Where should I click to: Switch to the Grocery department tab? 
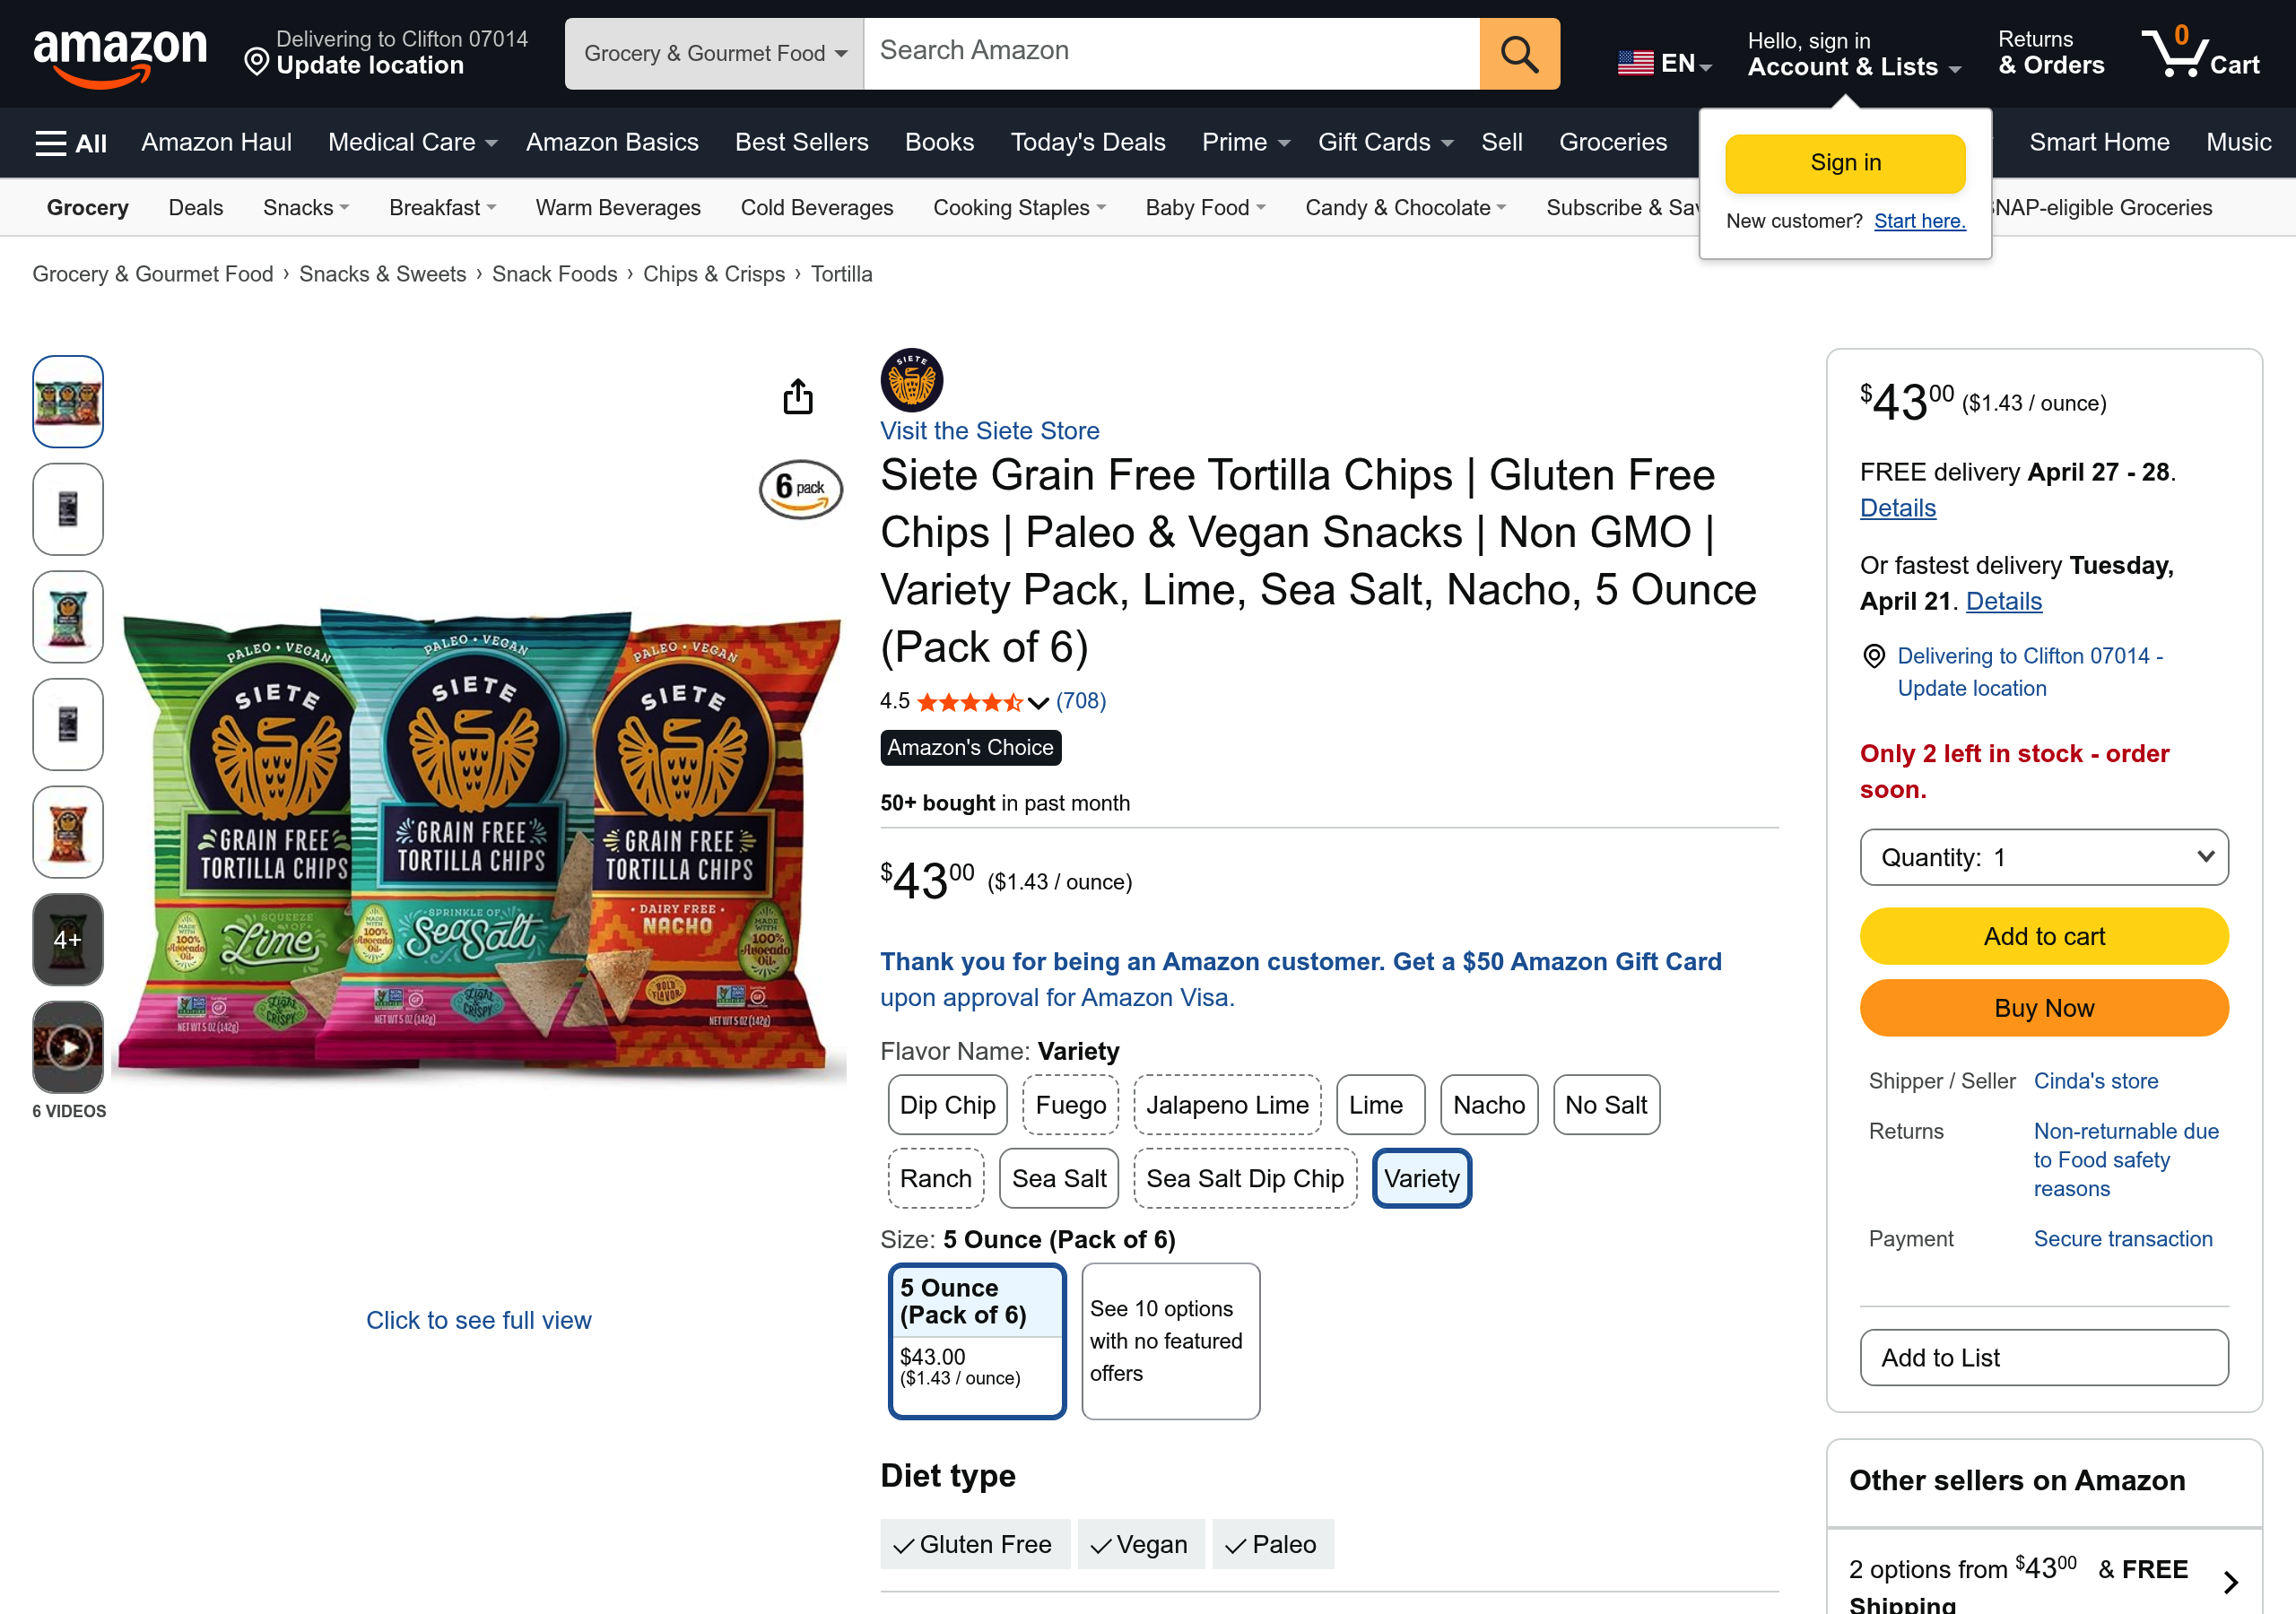point(87,207)
